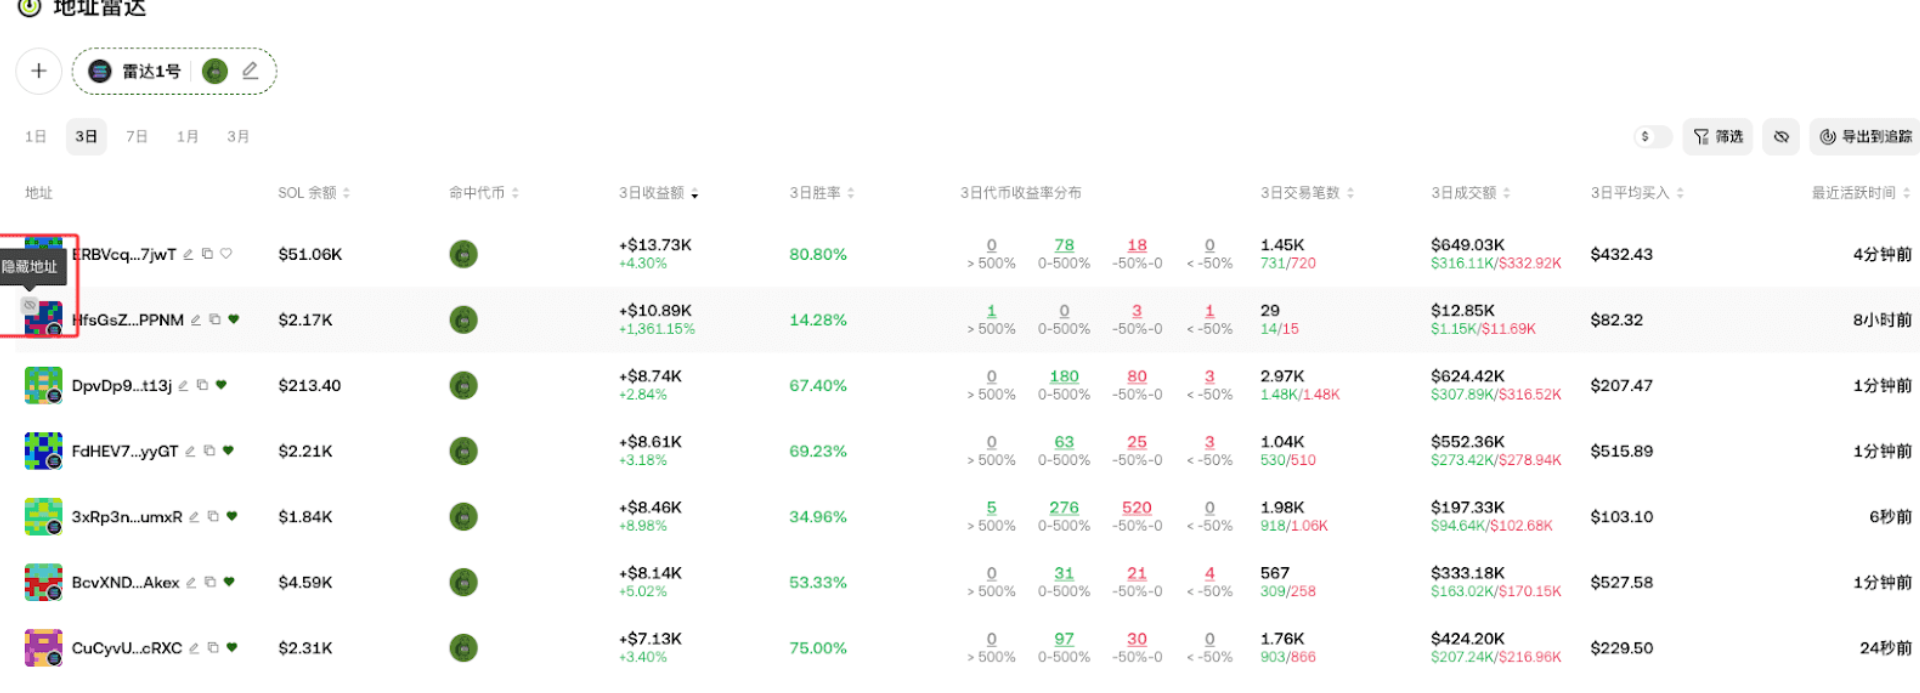Open the 筛选 filter button
This screenshot has width=1920, height=693.
[1718, 137]
